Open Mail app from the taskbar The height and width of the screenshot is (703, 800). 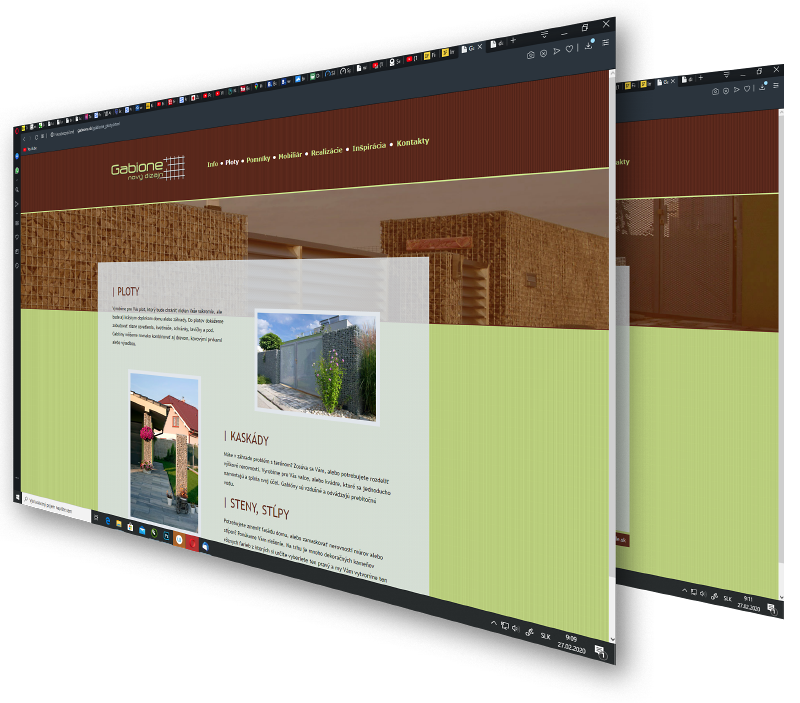click(x=142, y=531)
